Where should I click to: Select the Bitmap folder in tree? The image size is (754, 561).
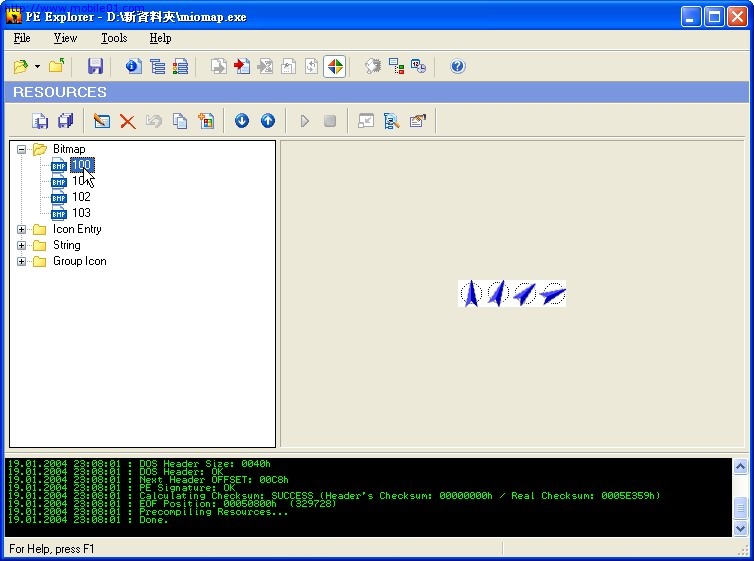click(69, 149)
